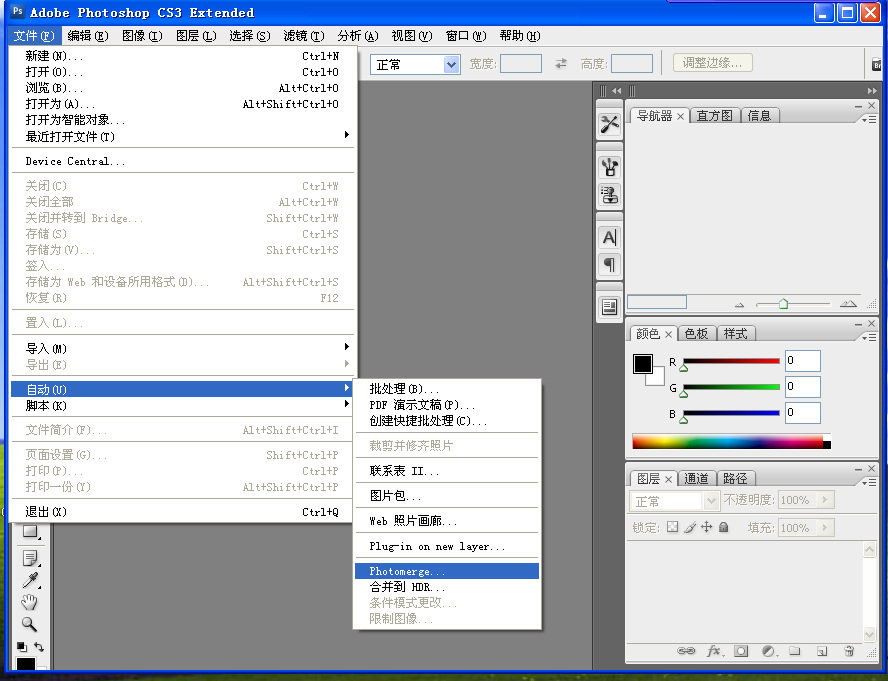Select 新建 in the File menu
Viewport: 888px width, 681px height.
point(182,56)
